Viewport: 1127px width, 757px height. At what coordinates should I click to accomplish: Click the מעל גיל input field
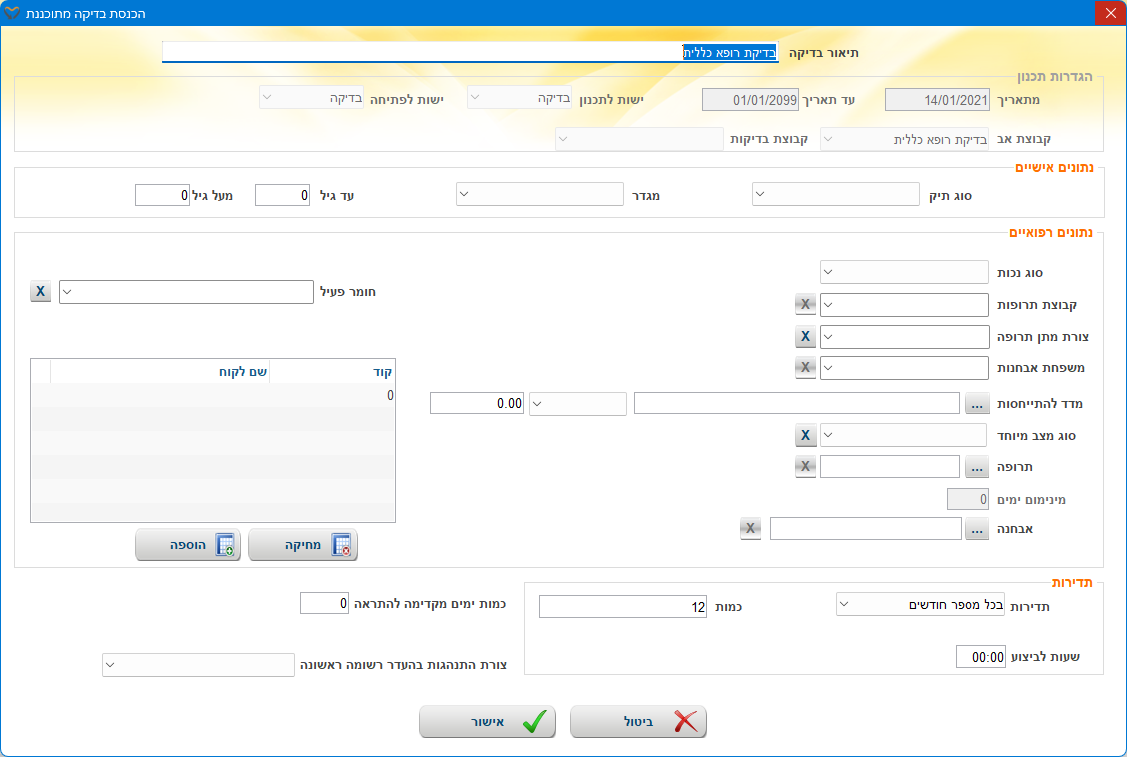point(162,195)
